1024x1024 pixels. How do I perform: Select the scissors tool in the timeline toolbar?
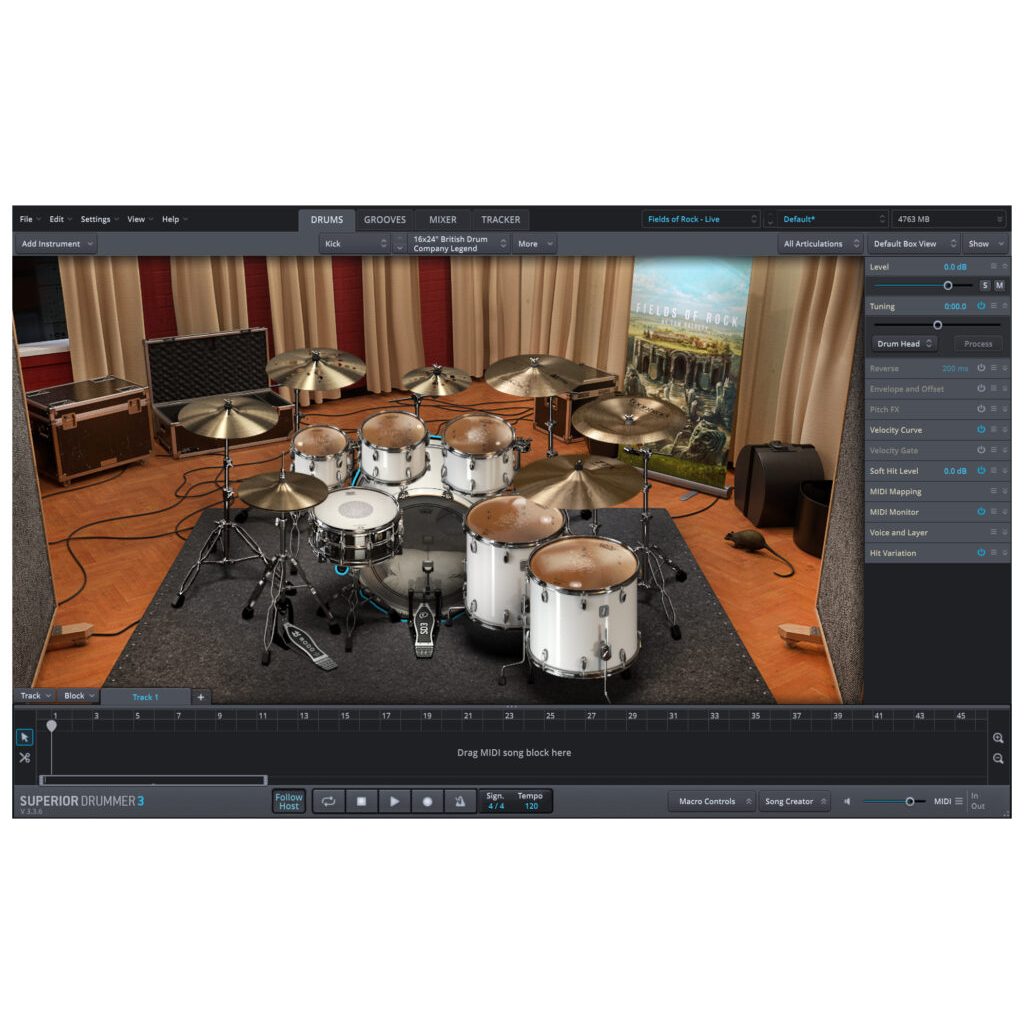24,757
